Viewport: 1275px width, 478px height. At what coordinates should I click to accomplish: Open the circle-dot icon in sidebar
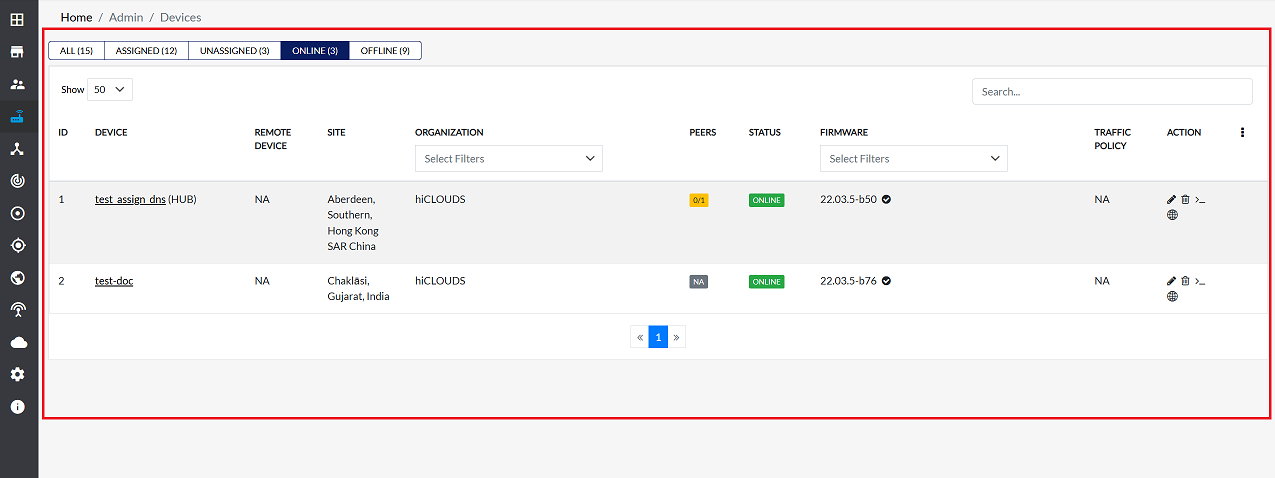pos(17,213)
